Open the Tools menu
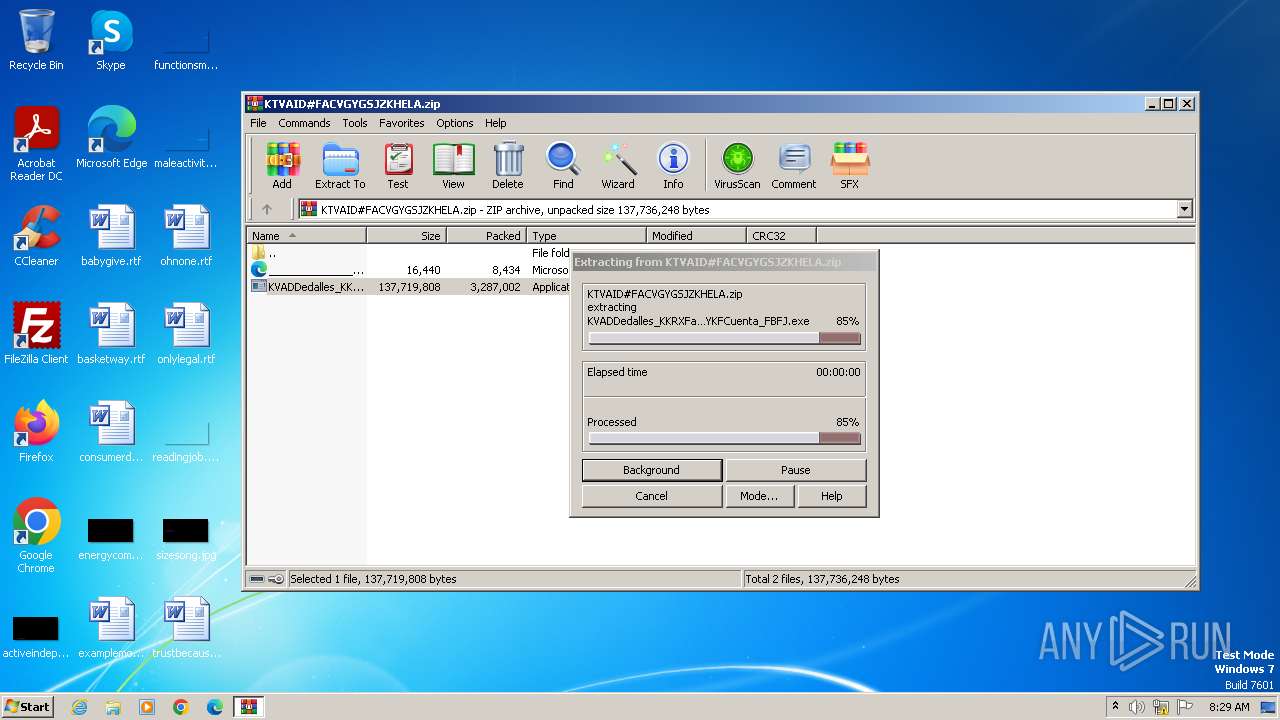 pos(355,123)
